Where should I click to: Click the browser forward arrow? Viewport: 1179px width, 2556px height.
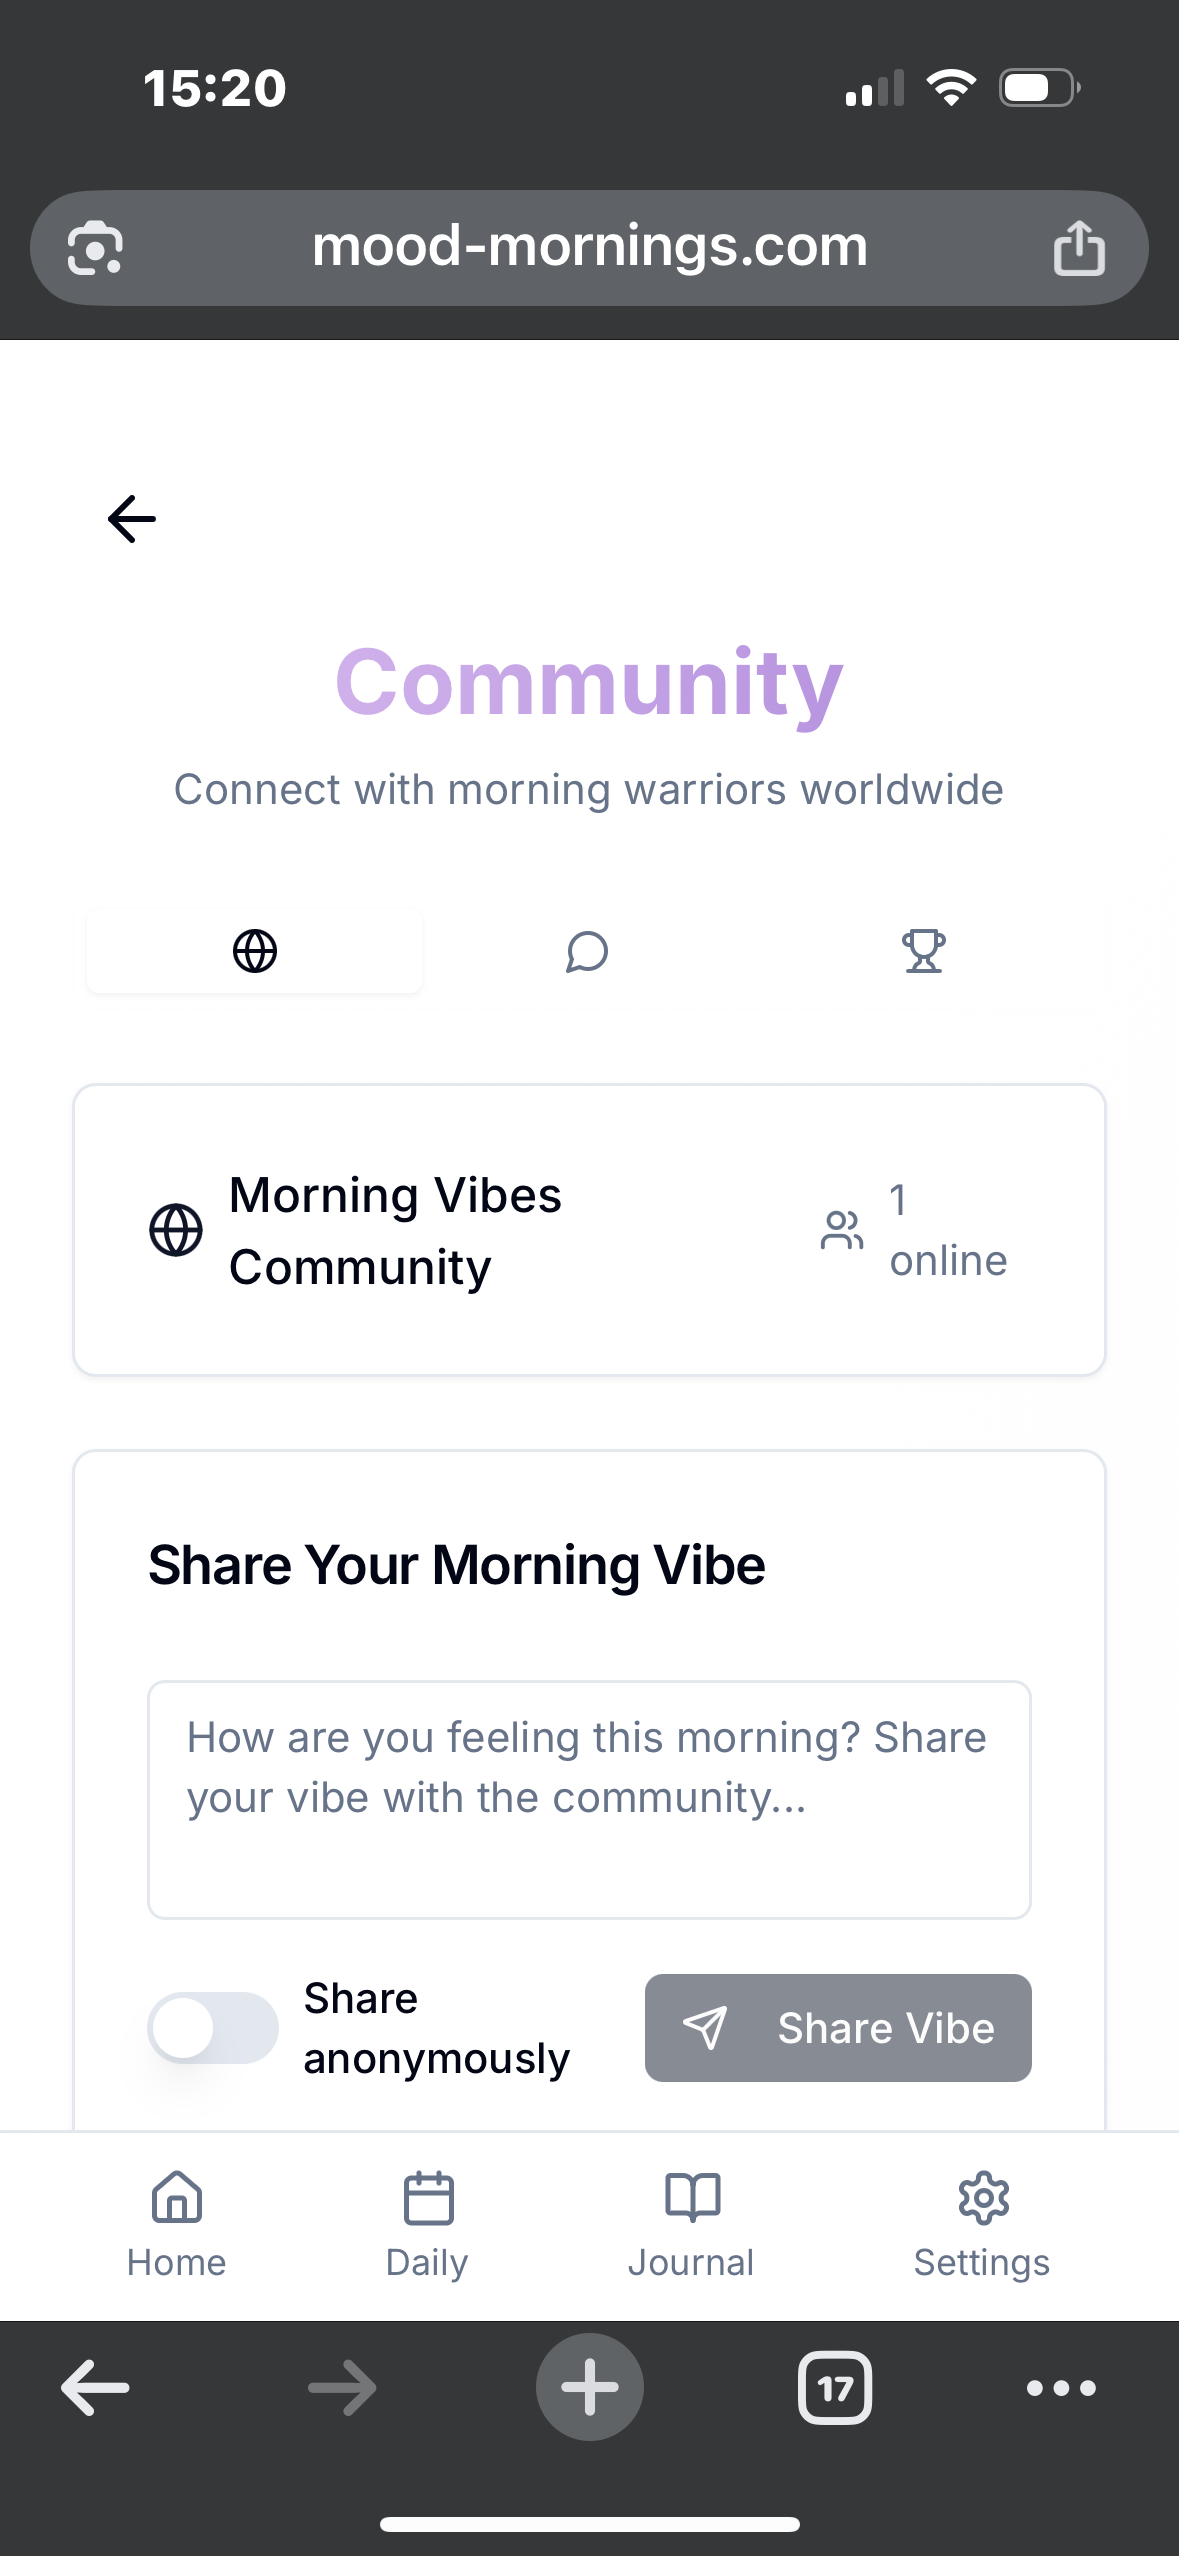[342, 2387]
